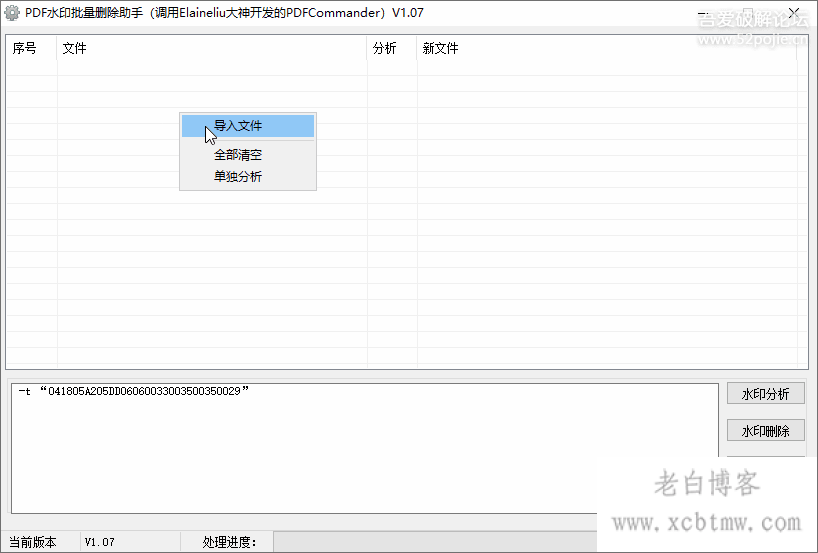Click the 当前版本 status label

[x=33, y=542]
